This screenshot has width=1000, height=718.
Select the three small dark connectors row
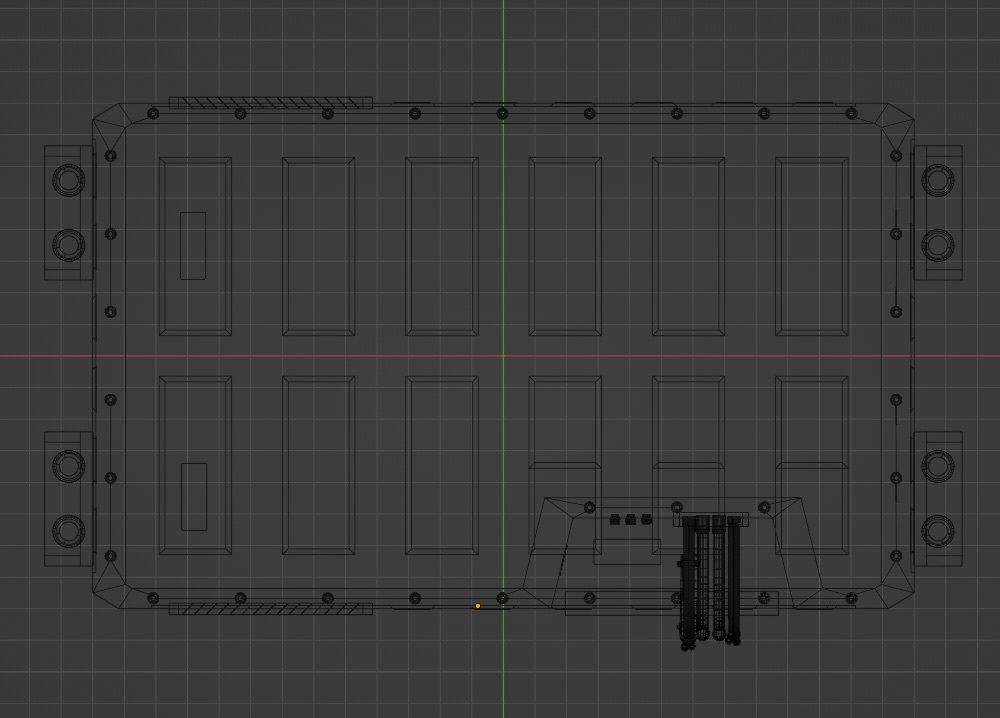pos(630,520)
